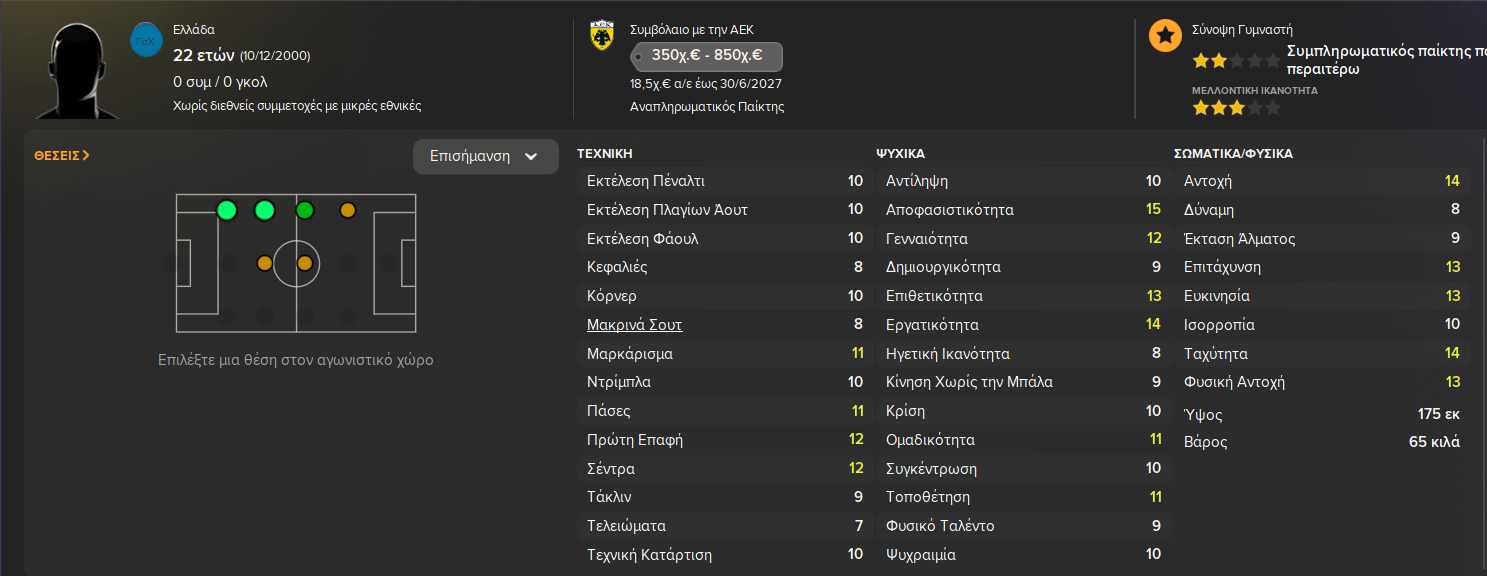The image size is (1487, 576).
Task: Click the Μακρινά Σουτ attribute link
Action: pyautogui.click(x=634, y=325)
